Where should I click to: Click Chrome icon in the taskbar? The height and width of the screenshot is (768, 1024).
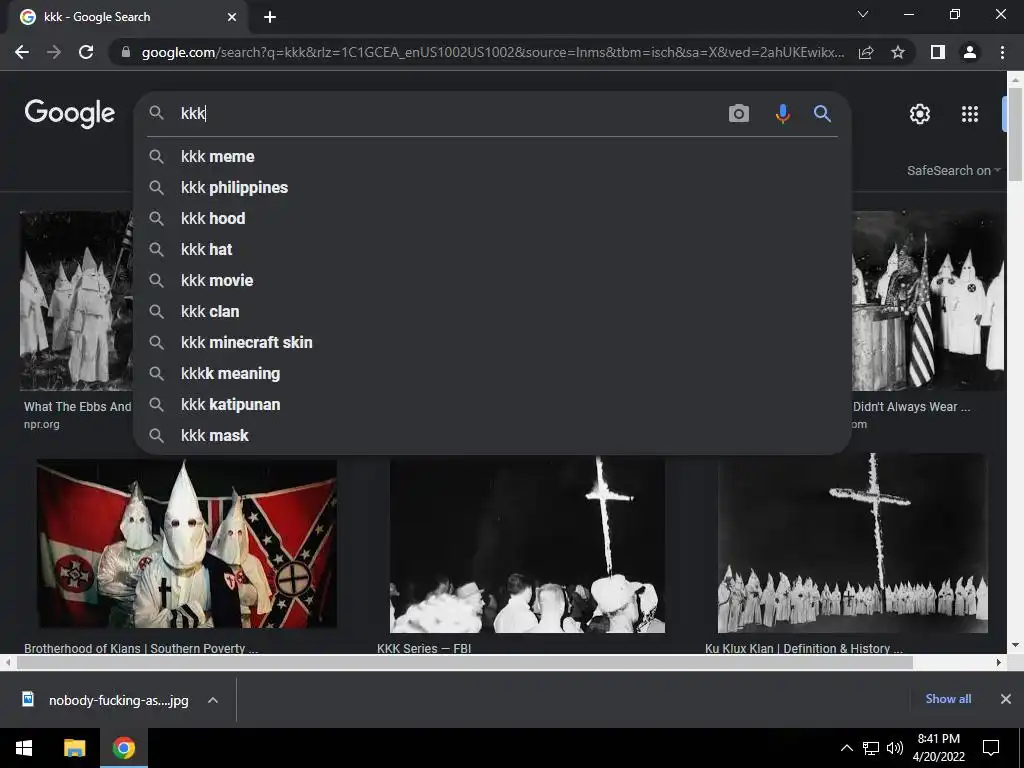pyautogui.click(x=123, y=748)
